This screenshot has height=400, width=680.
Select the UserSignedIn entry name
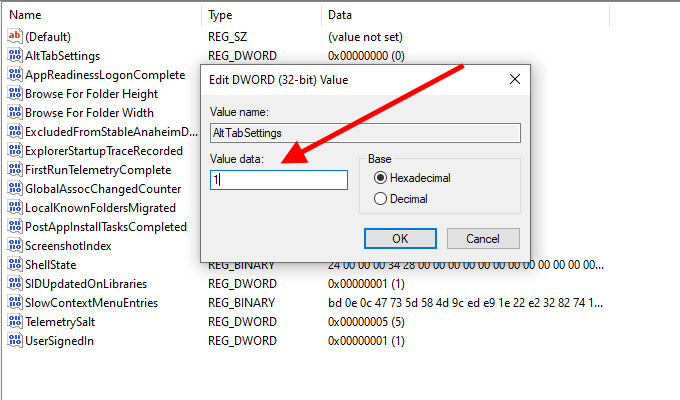pyautogui.click(x=59, y=341)
